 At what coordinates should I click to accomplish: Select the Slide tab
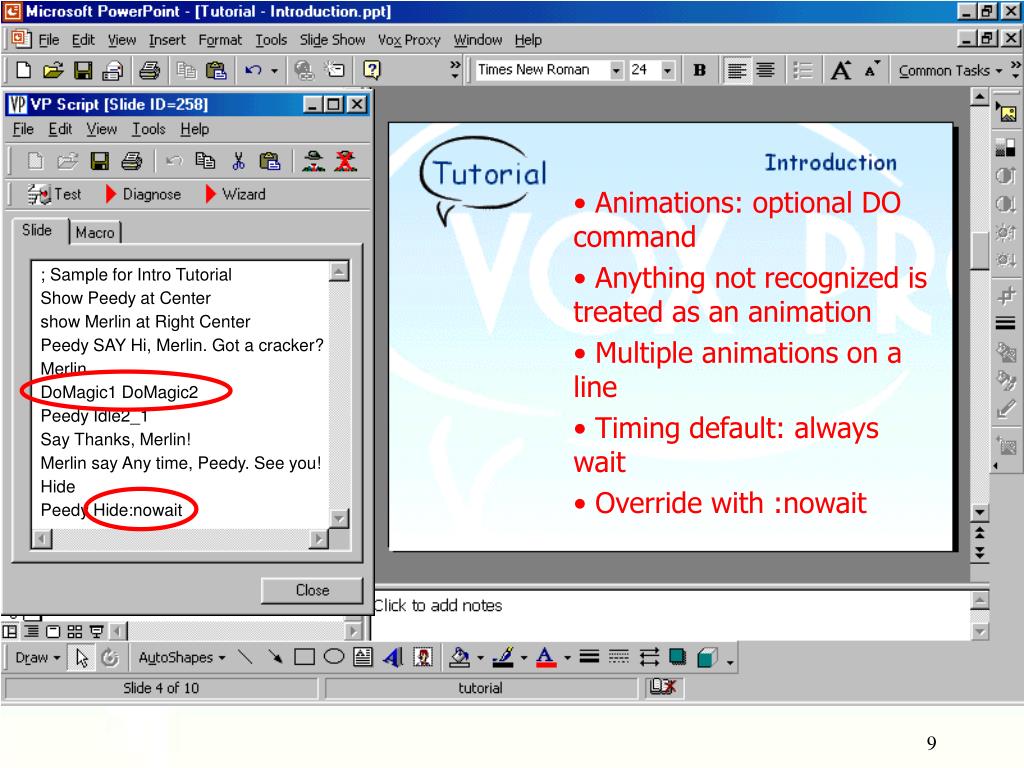click(37, 230)
